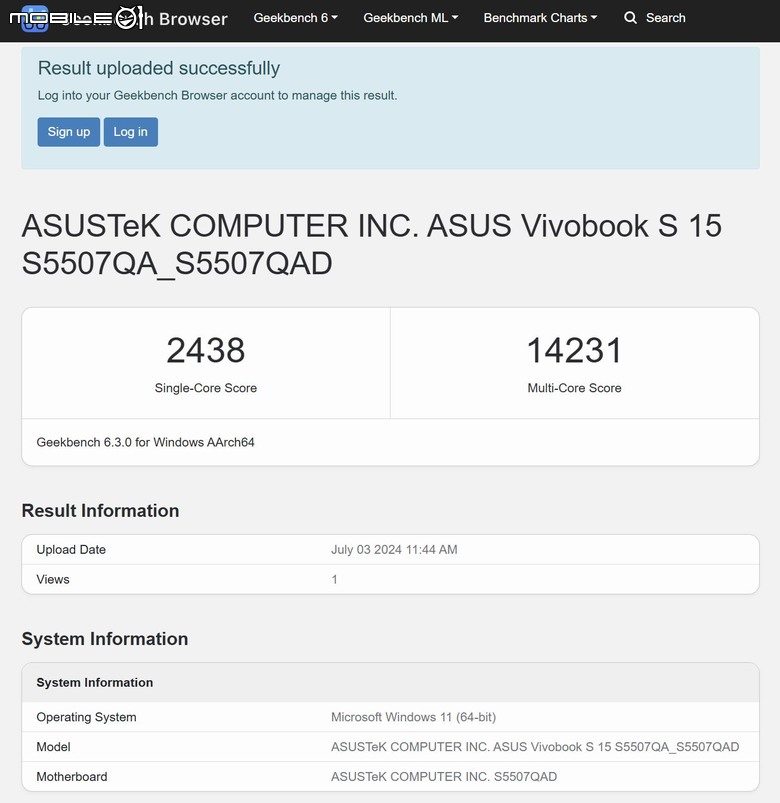Click the Log into your account message
Viewport: 780px width, 803px height.
click(x=218, y=96)
